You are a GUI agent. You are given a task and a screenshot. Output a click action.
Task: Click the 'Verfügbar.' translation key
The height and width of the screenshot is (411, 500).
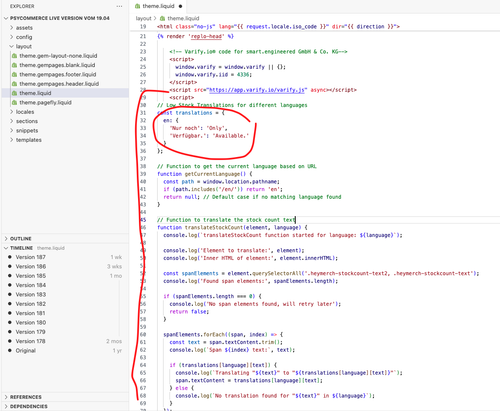[187, 136]
